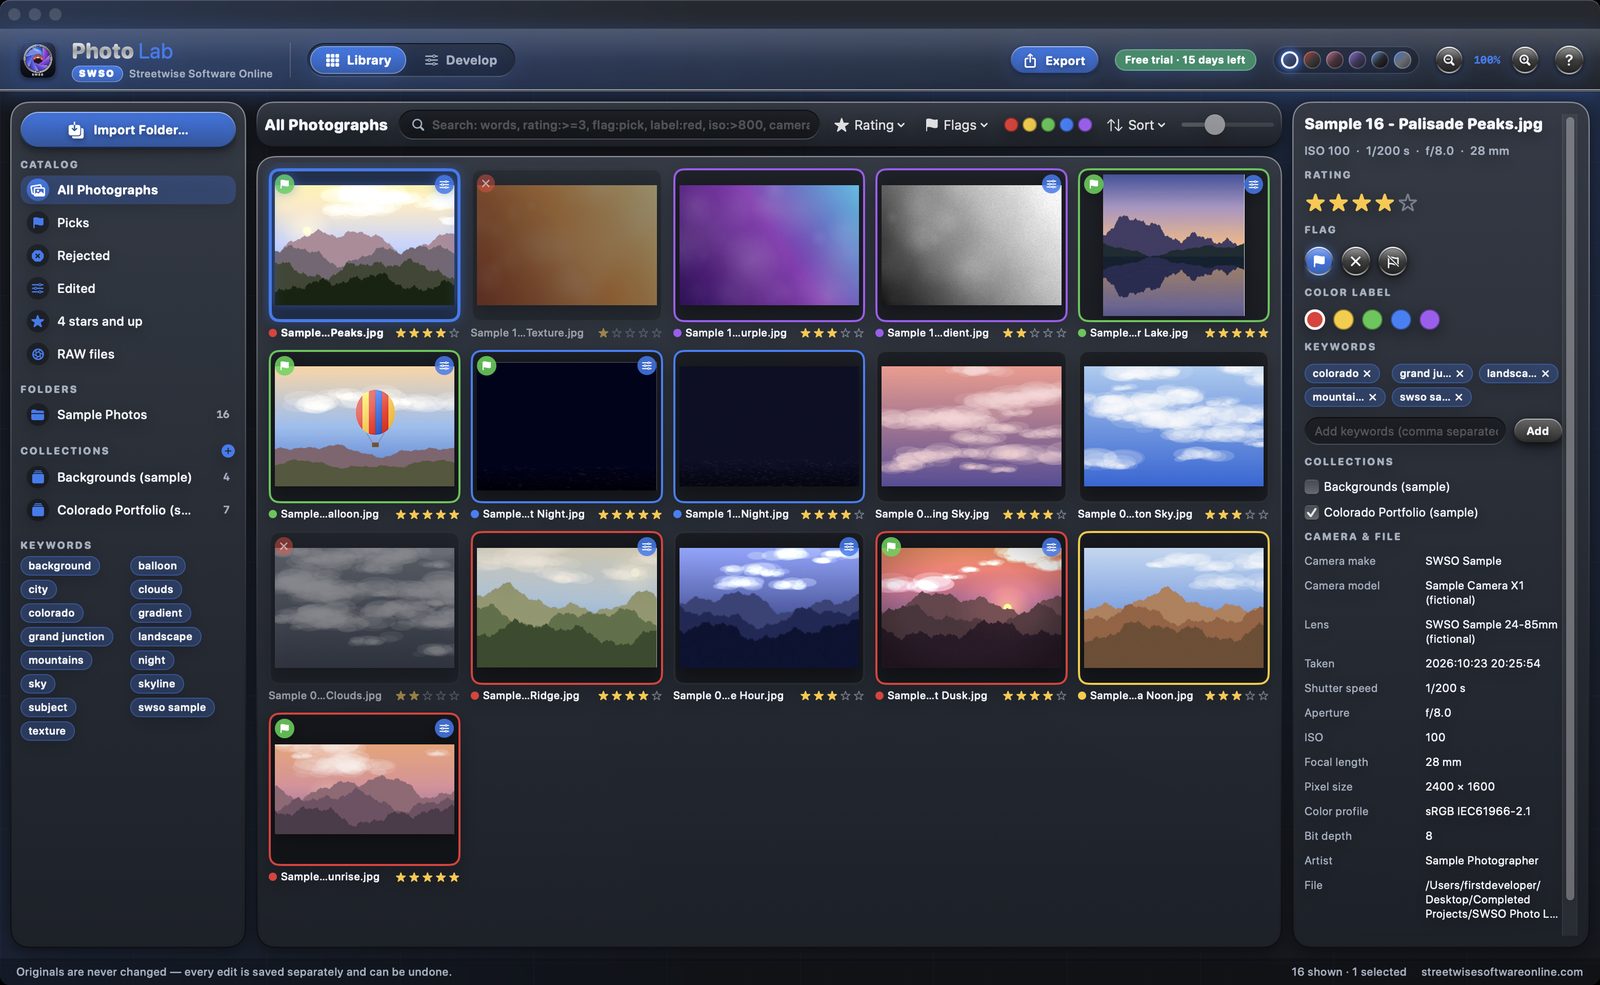Image resolution: width=1600 pixels, height=985 pixels.
Task: Click the Export button
Action: tap(1054, 60)
